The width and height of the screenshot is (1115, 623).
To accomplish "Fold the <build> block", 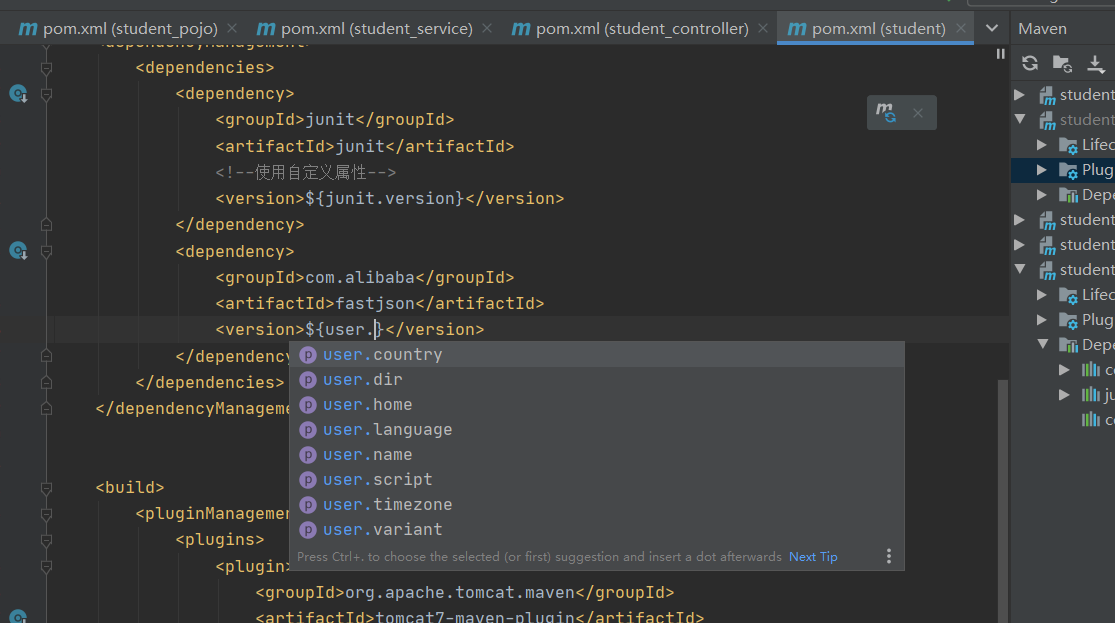I will click(x=46, y=488).
